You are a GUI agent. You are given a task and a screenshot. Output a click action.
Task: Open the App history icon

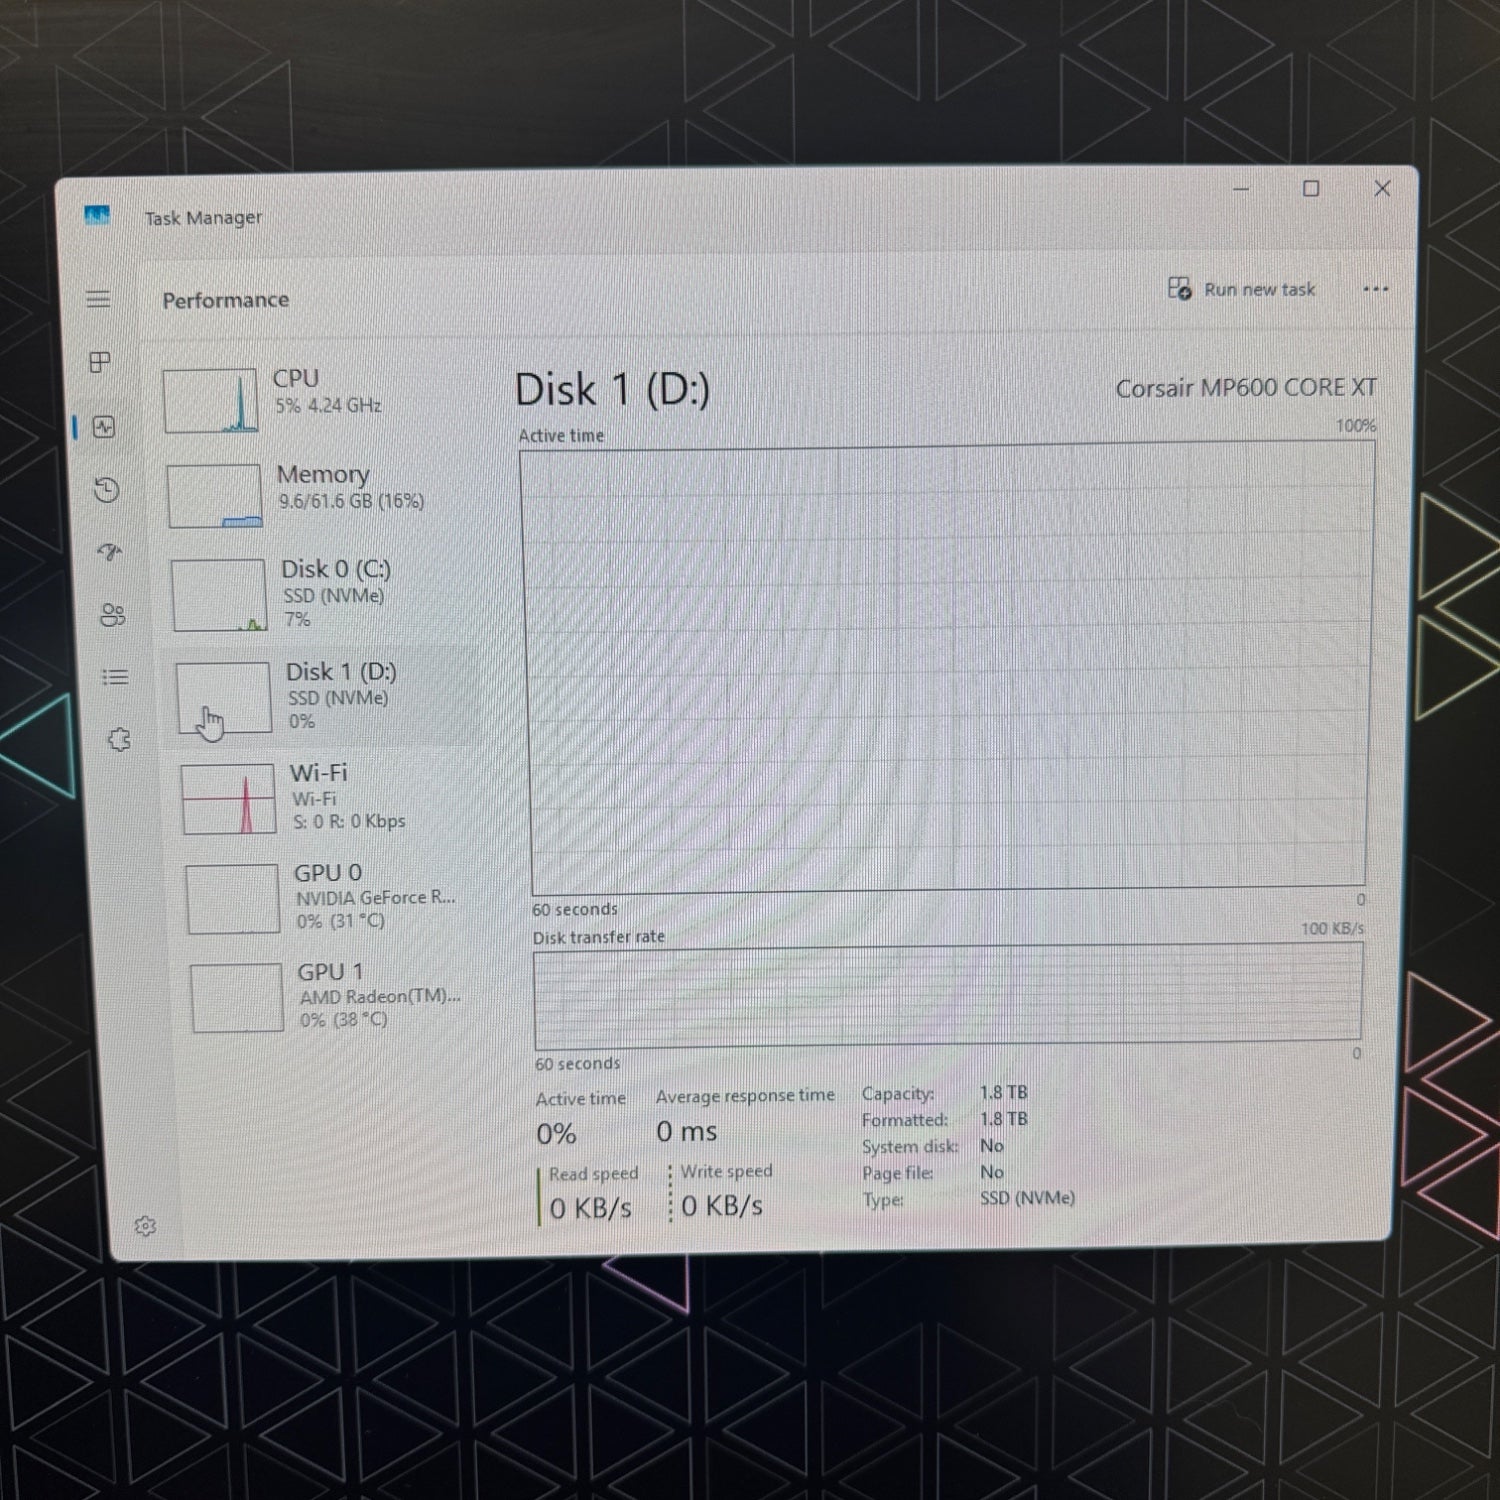coord(107,492)
